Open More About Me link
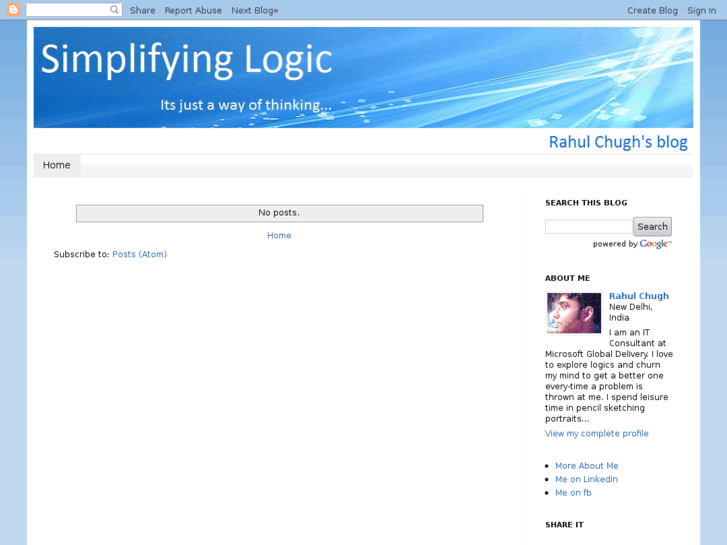Screen dimensions: 727x545 [x=587, y=466]
